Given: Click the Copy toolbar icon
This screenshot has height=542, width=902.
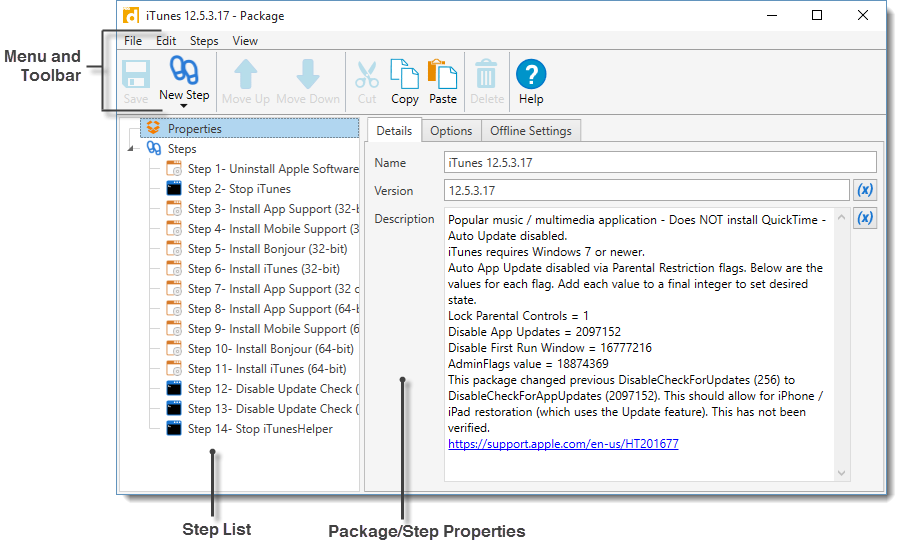Looking at the screenshot, I should [404, 75].
